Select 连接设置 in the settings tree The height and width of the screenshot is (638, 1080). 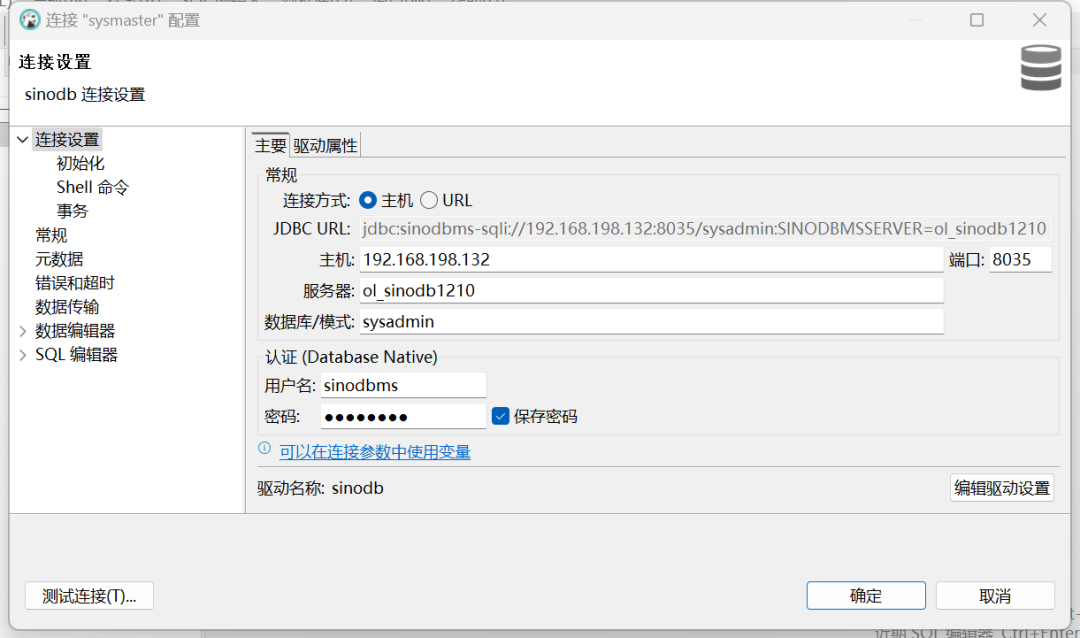[68, 140]
